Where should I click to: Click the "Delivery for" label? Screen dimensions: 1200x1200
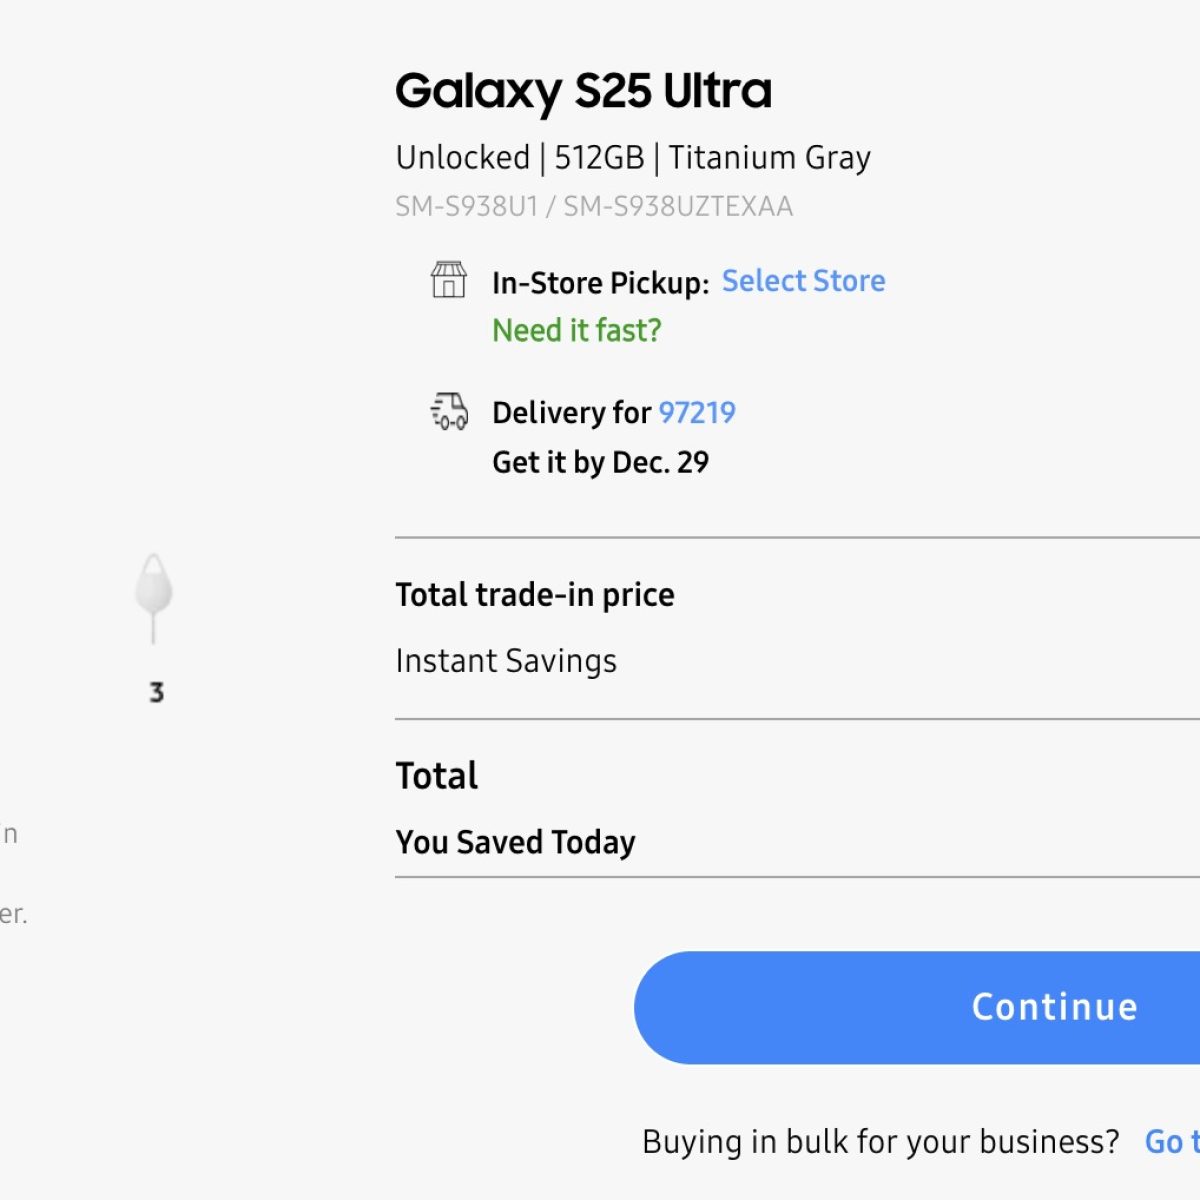coord(571,412)
